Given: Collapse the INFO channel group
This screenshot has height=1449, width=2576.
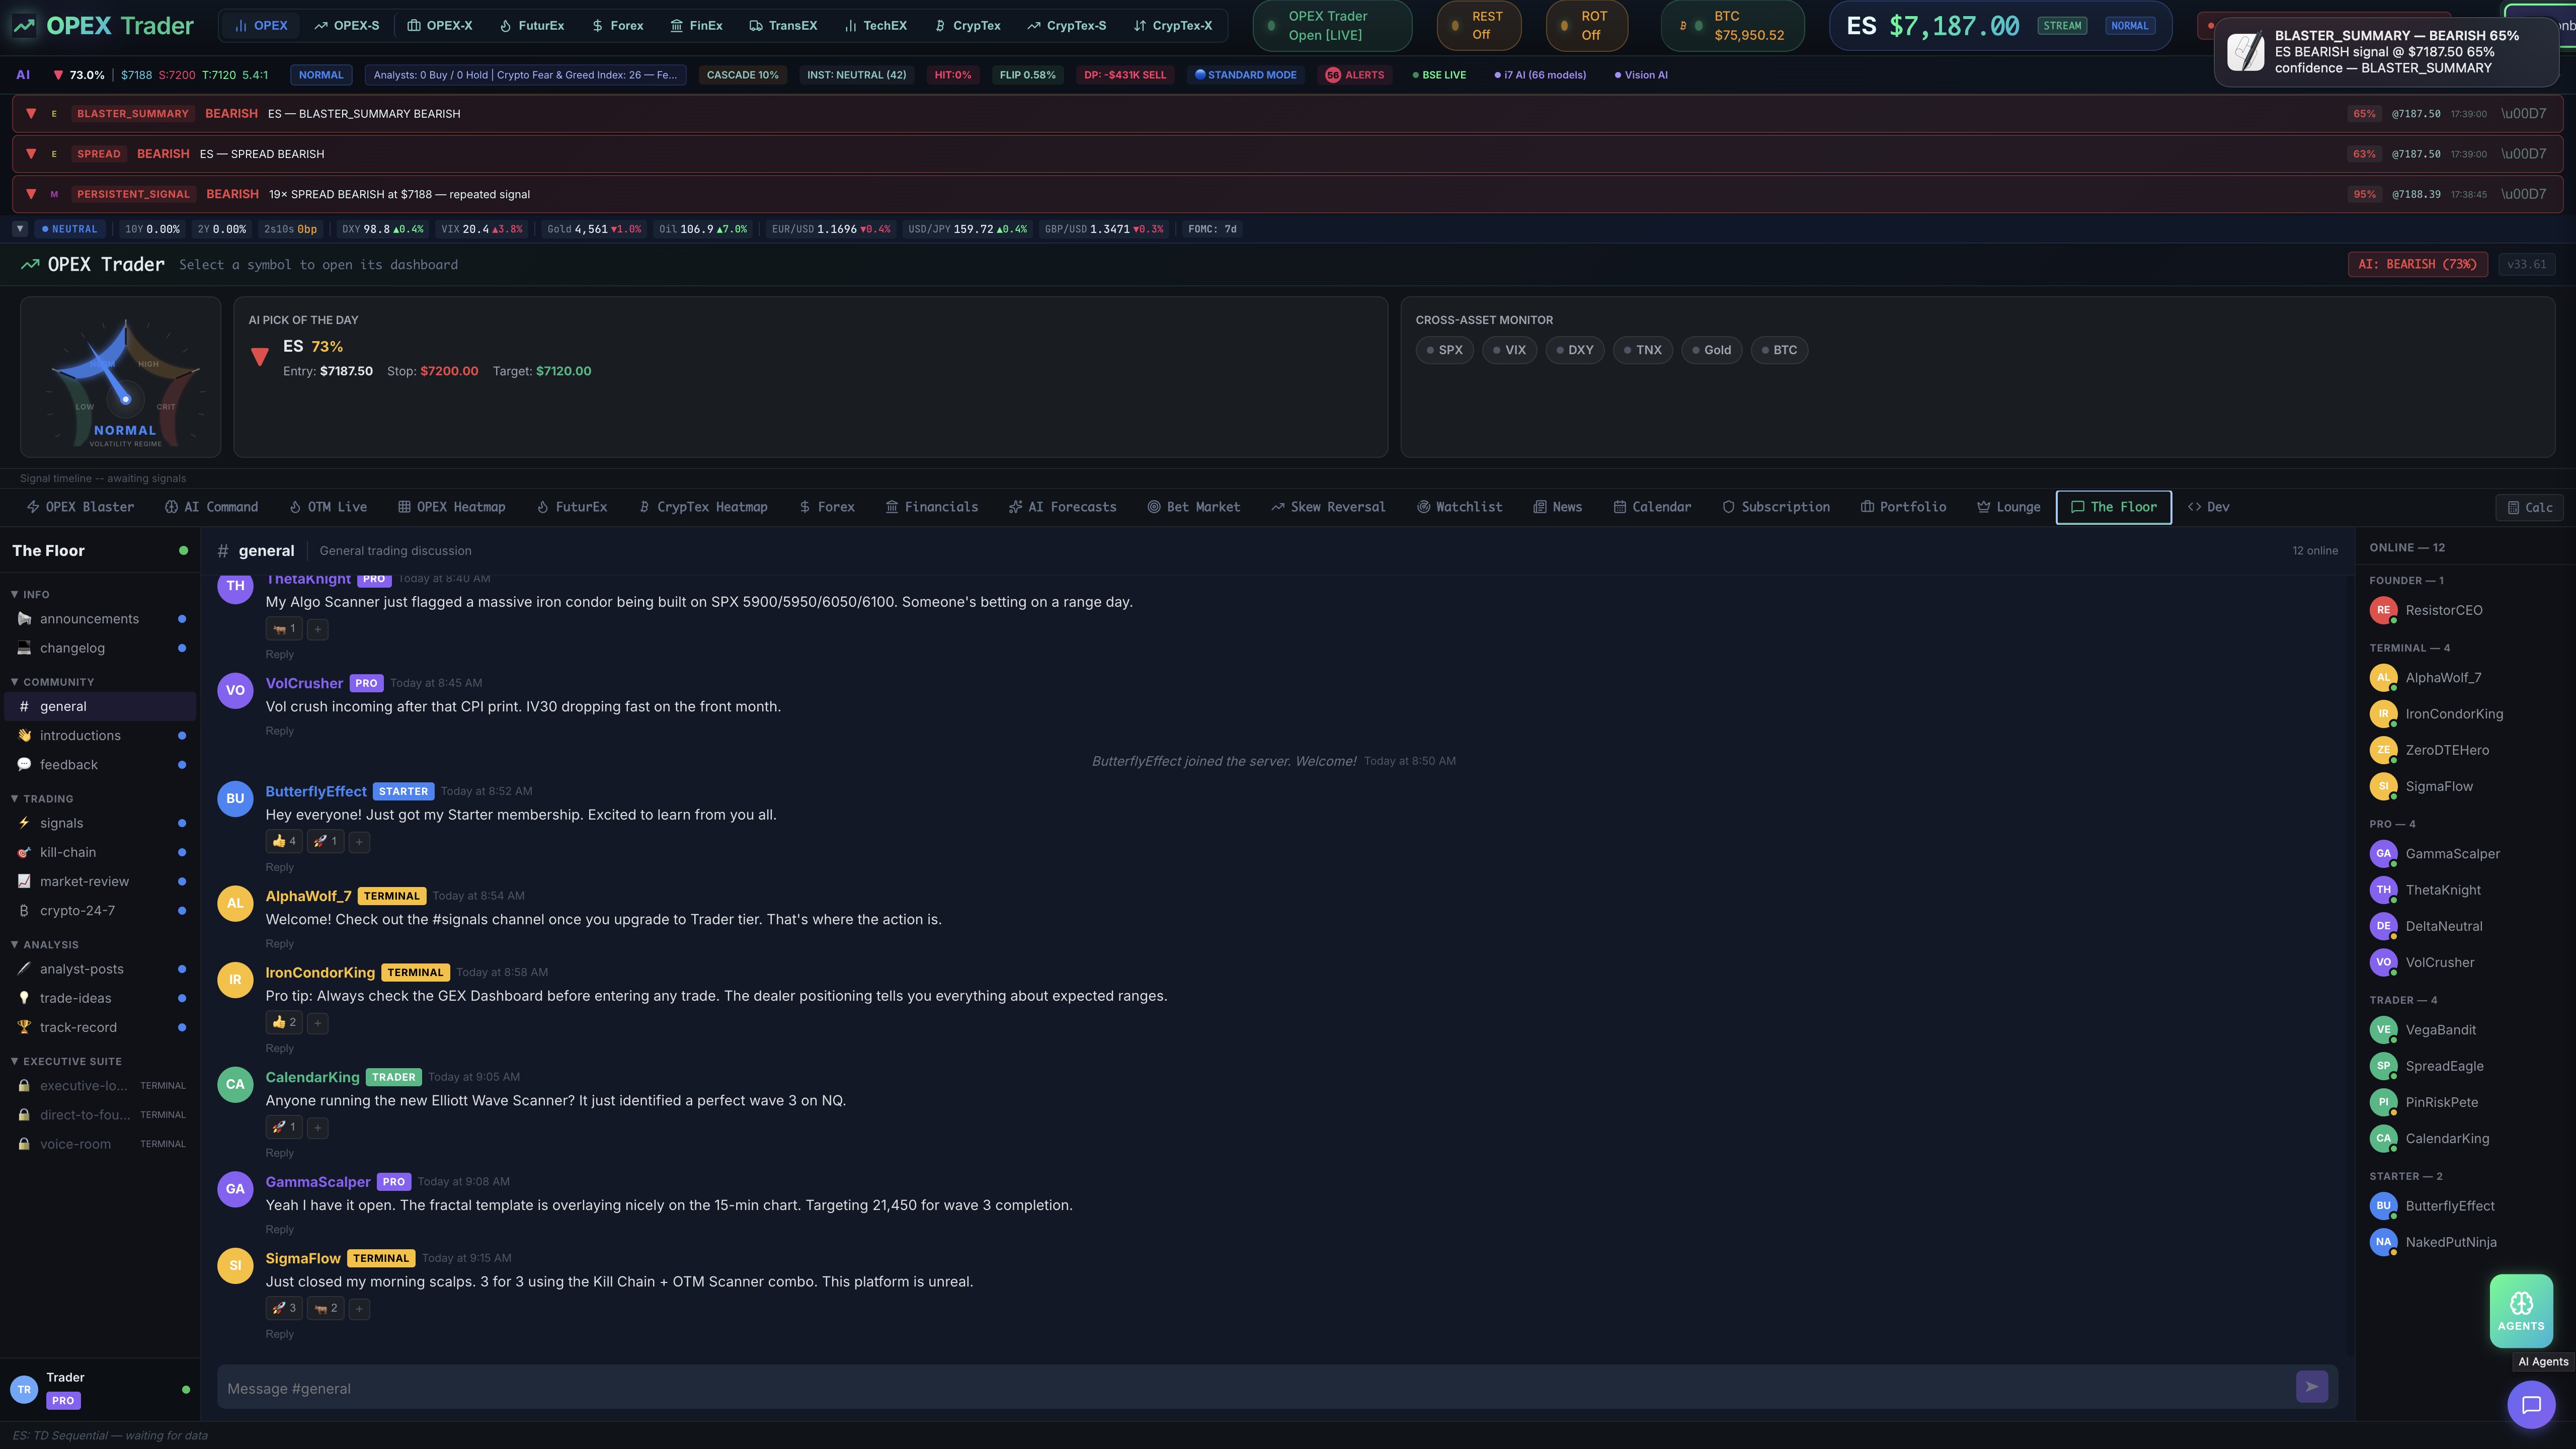Looking at the screenshot, I should 30,595.
